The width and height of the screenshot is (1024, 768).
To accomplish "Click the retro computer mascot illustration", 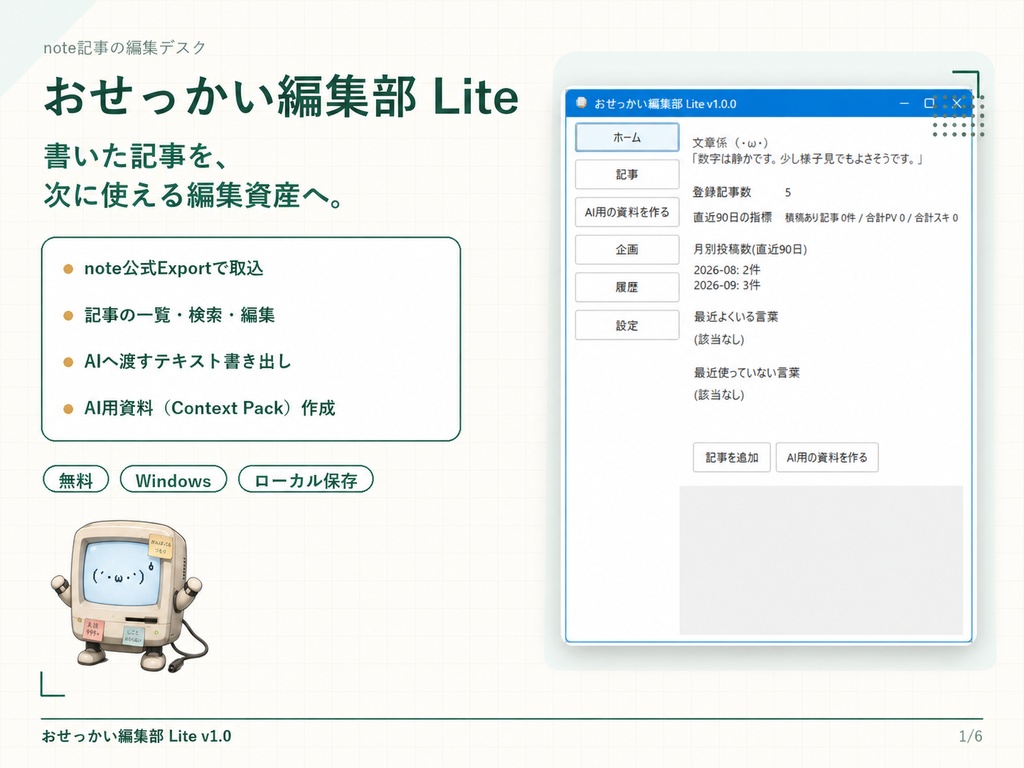I will (129, 596).
